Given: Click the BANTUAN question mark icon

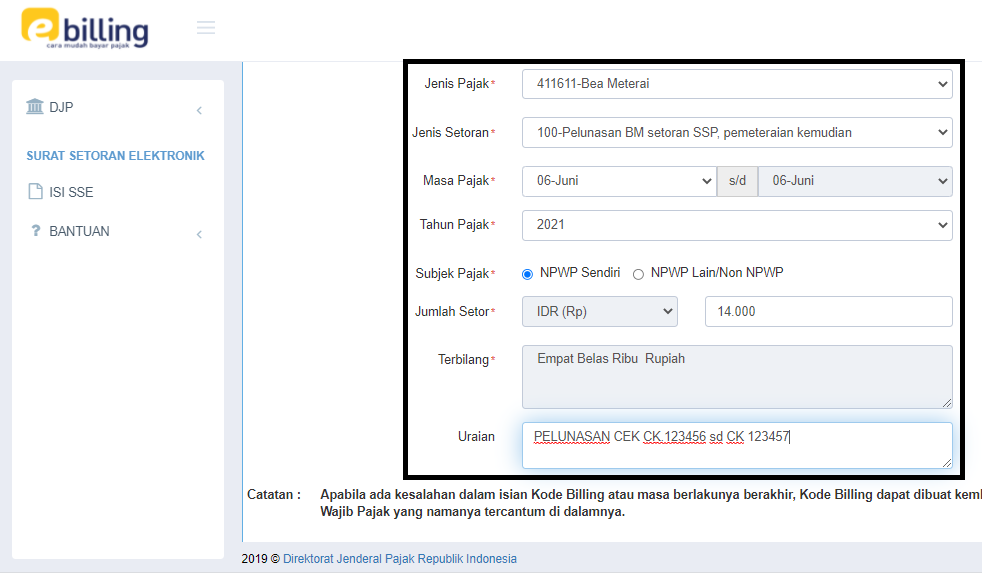Looking at the screenshot, I should 35,231.
